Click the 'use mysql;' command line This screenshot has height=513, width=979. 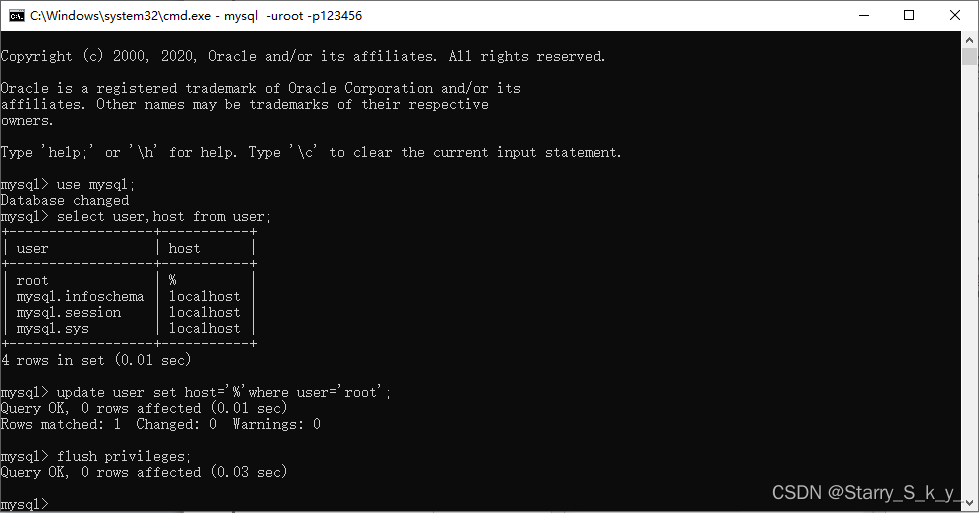click(x=67, y=185)
